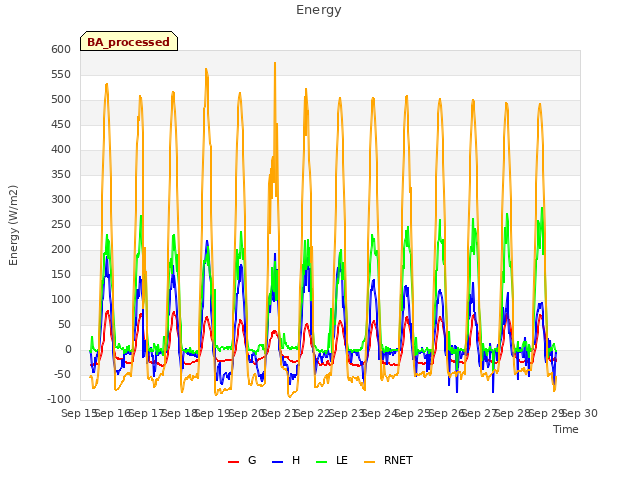Click the 100 y-axis tick label
This screenshot has width=640, height=480.
(61, 300)
